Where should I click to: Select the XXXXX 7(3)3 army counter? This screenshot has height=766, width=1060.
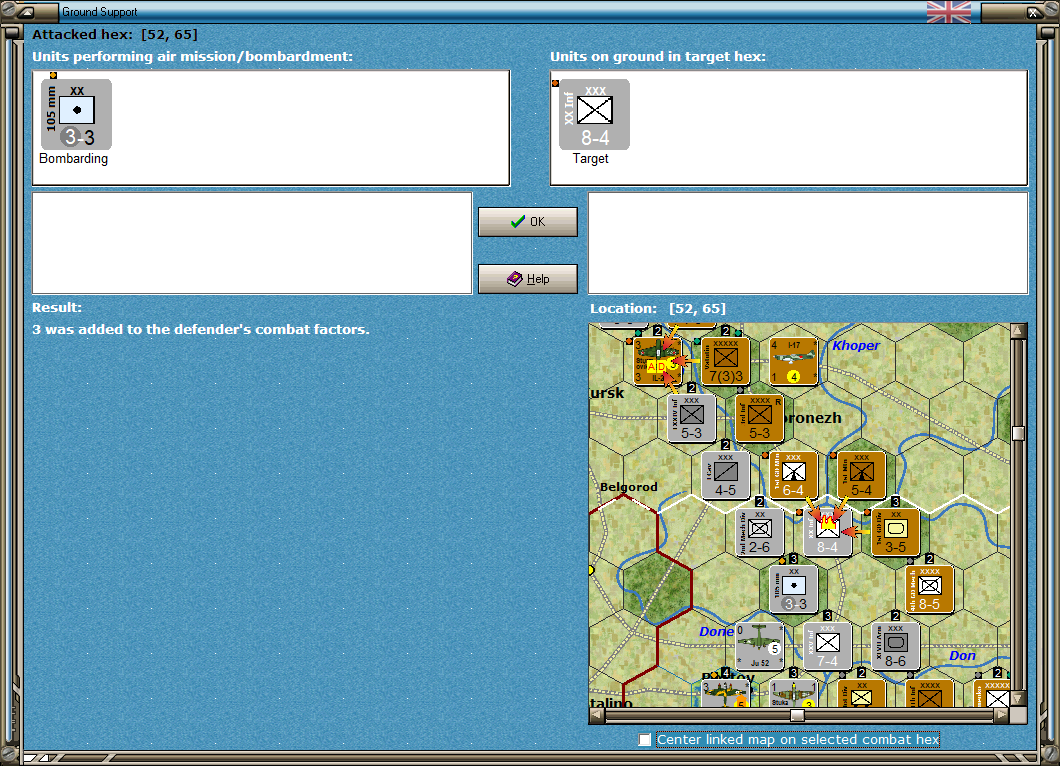click(x=725, y=361)
